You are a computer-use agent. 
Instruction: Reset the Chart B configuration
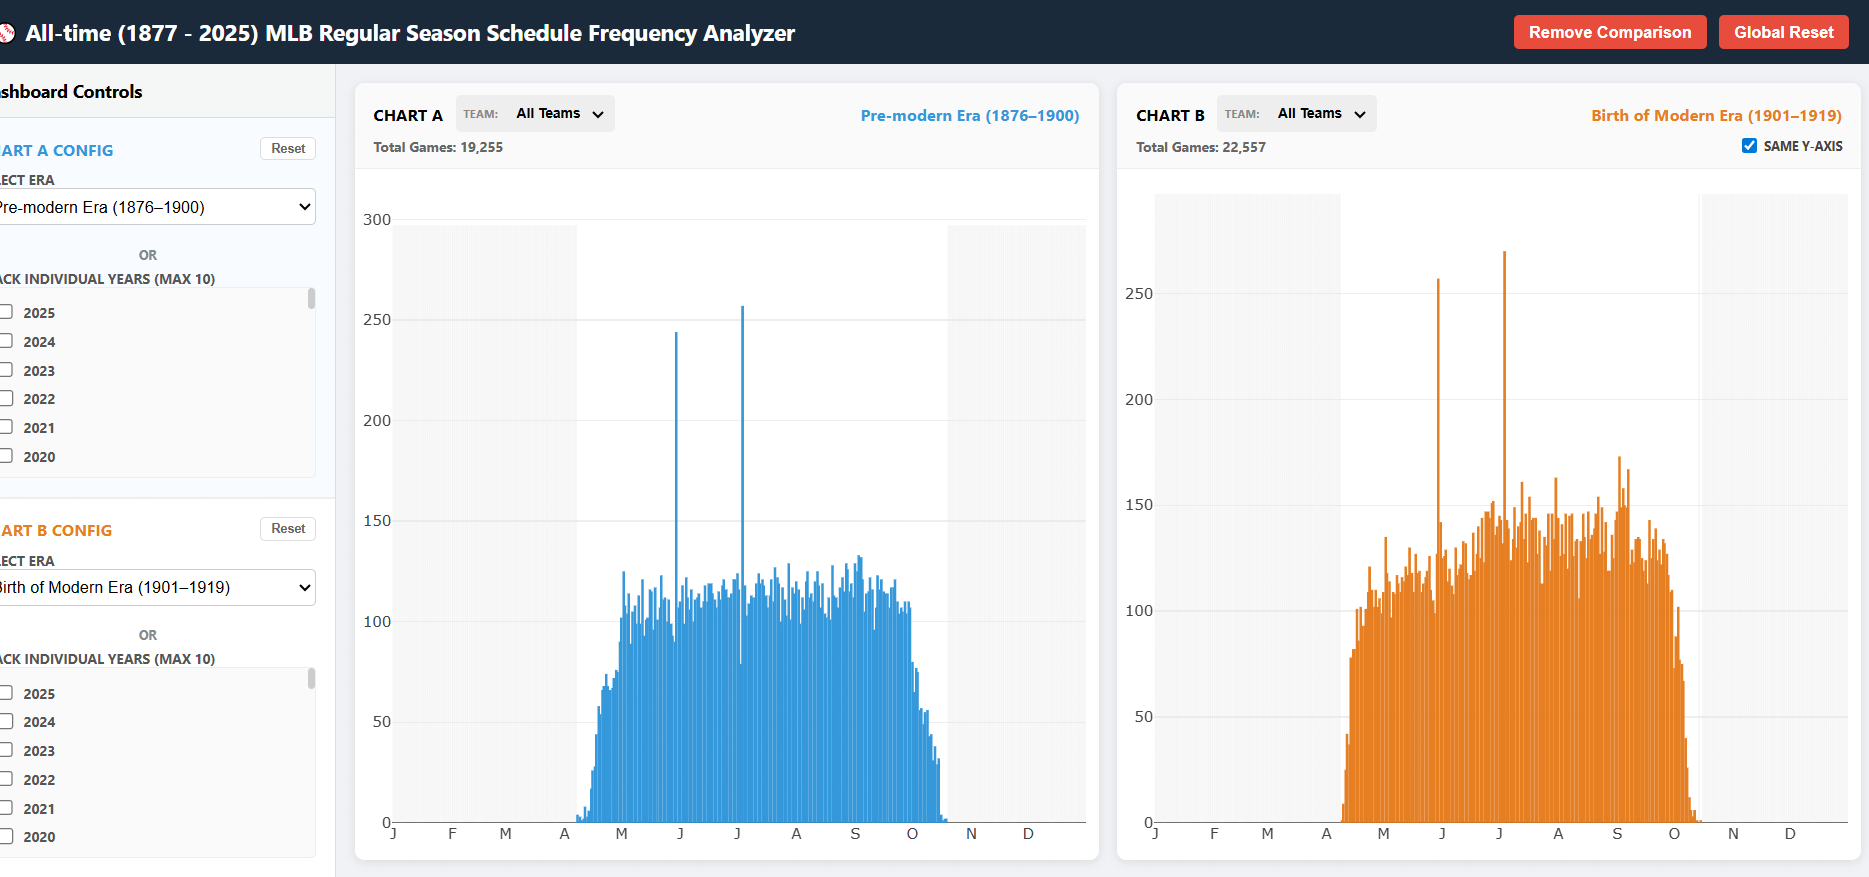click(x=288, y=529)
